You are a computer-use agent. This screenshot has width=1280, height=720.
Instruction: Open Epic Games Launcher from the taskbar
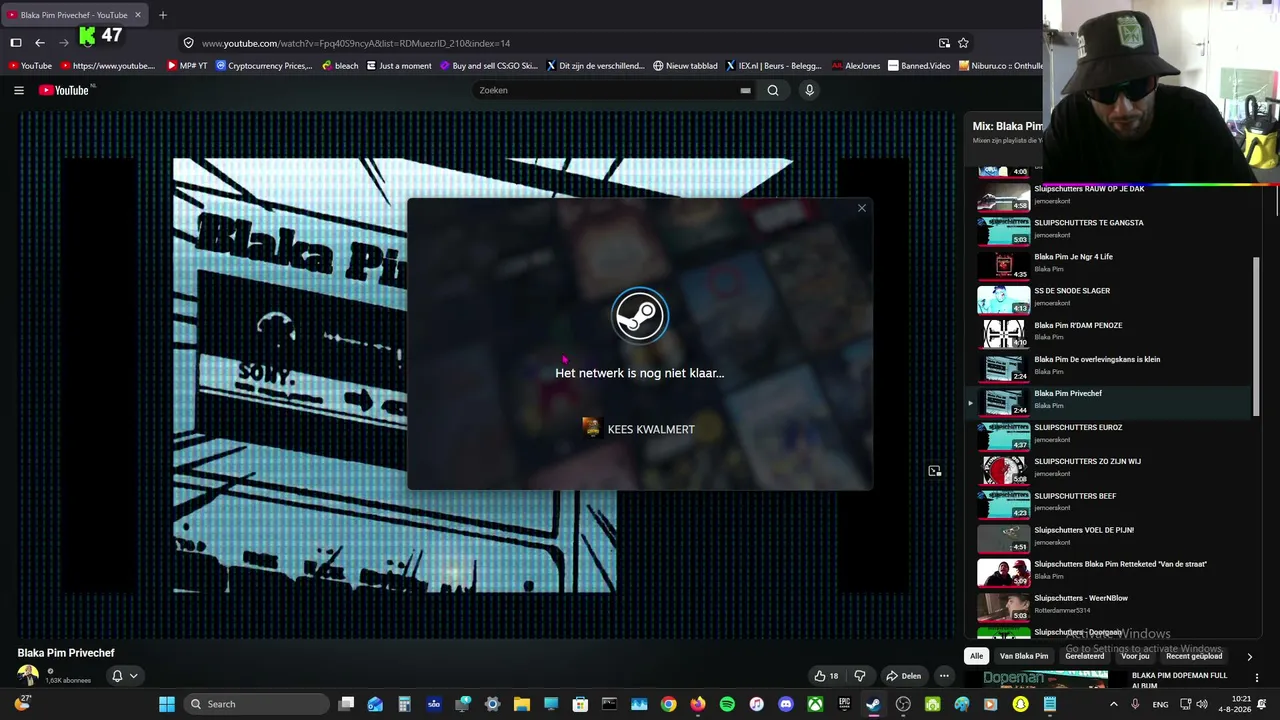(844, 704)
